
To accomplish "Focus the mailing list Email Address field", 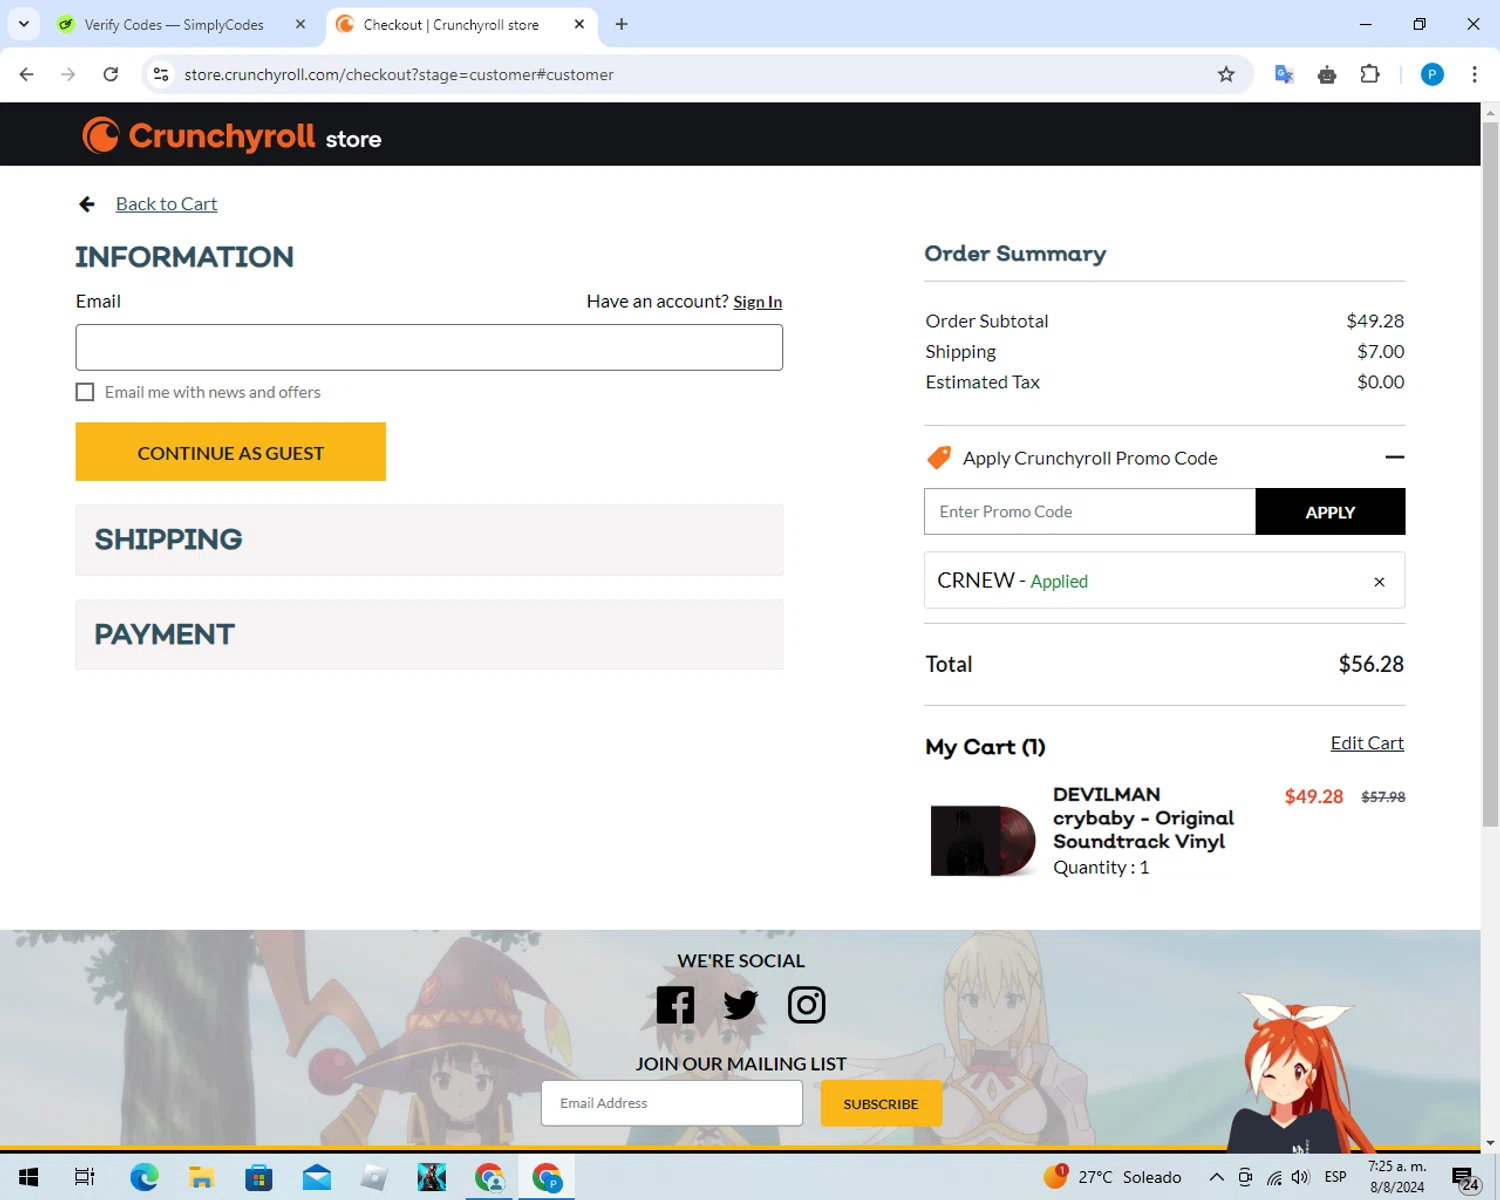I will pyautogui.click(x=672, y=1103).
